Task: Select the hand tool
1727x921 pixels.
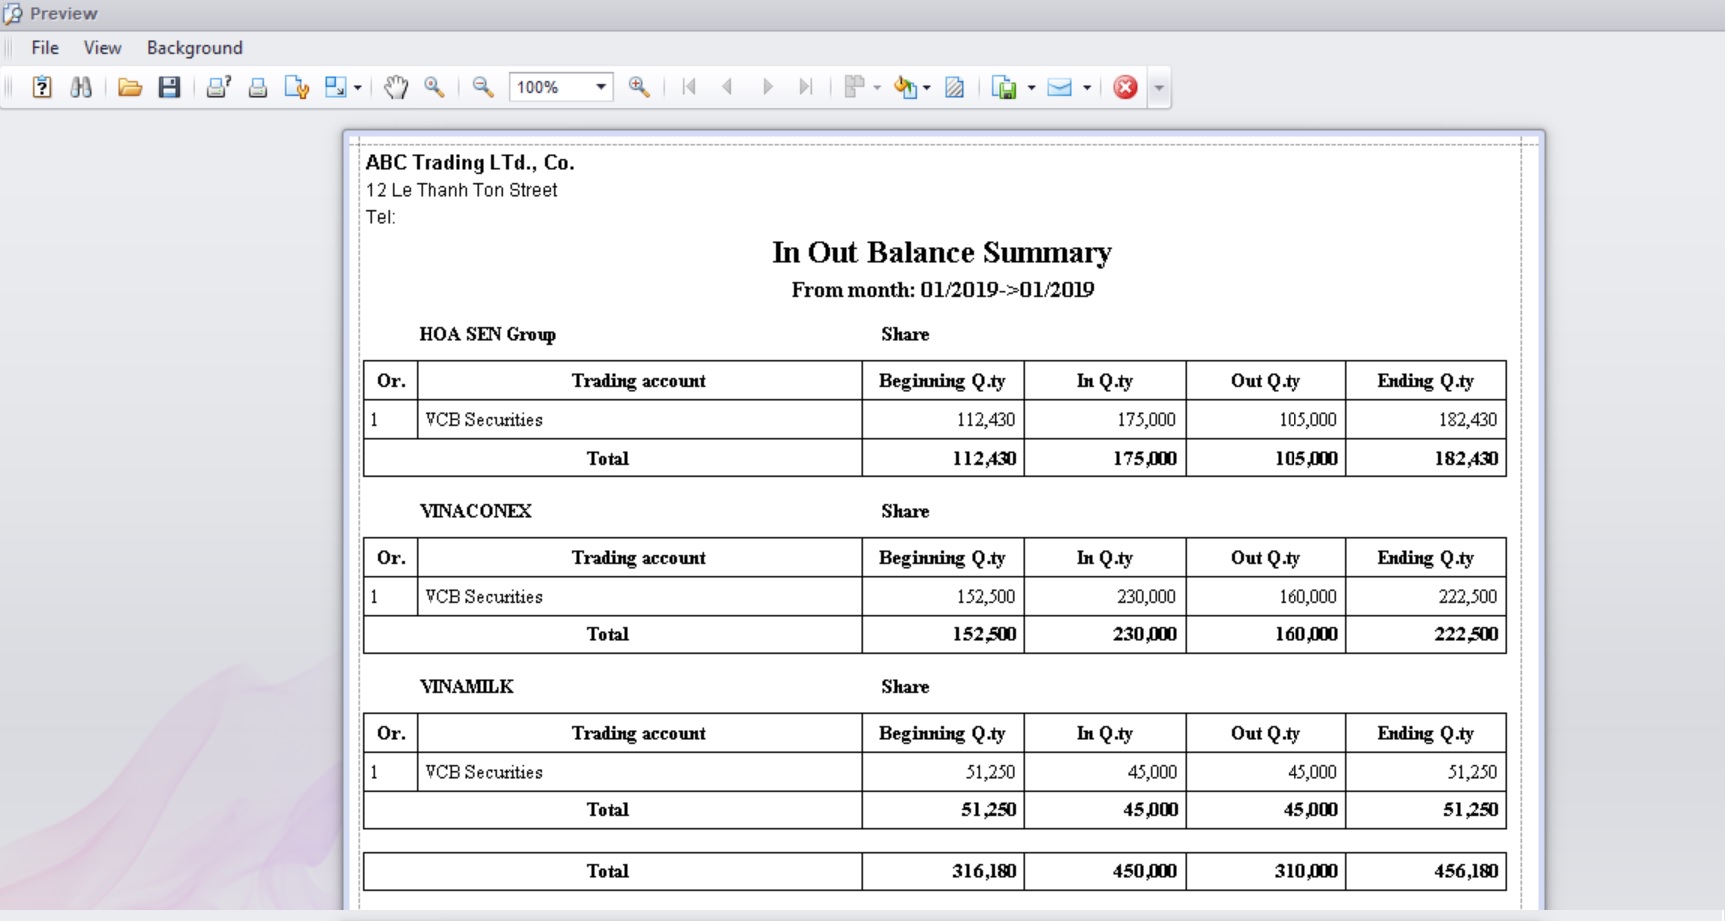Action: pyautogui.click(x=396, y=87)
